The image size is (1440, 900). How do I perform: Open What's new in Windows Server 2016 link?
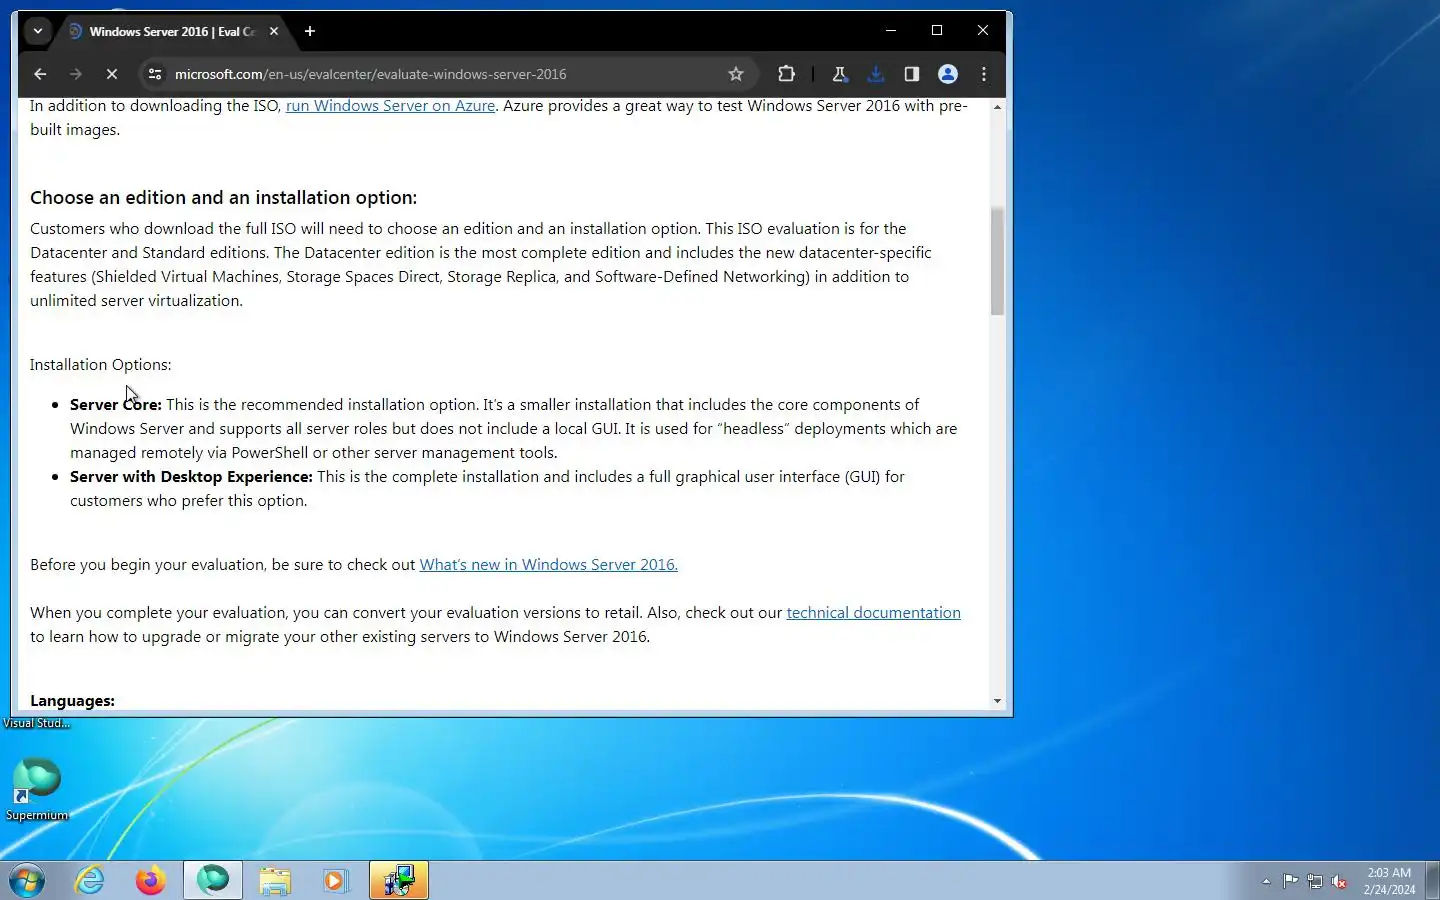coord(548,565)
